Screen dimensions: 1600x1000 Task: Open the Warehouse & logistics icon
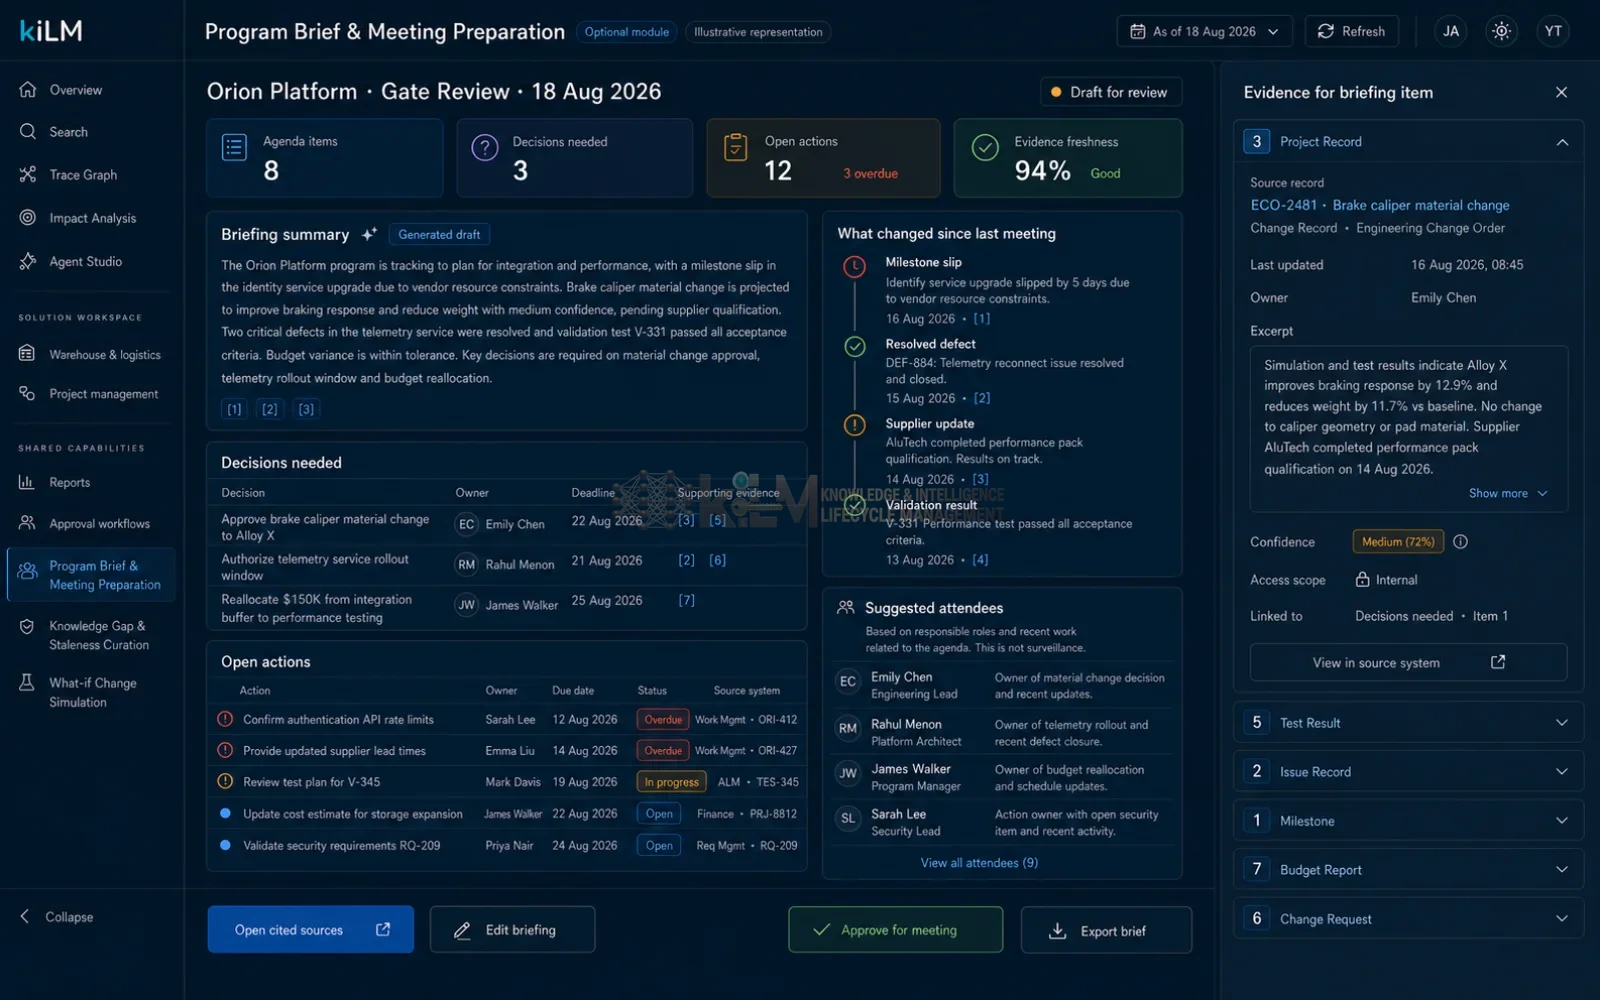[28, 354]
